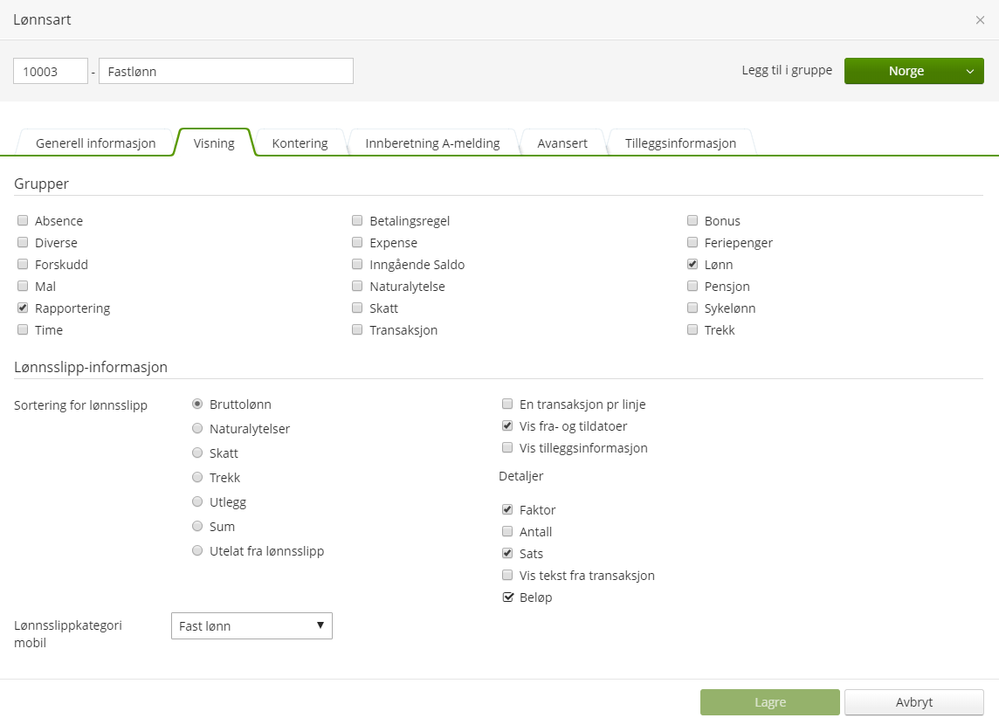Screen dimensions: 999x726
Task: Check the Absence group checkbox
Action: (x=23, y=220)
